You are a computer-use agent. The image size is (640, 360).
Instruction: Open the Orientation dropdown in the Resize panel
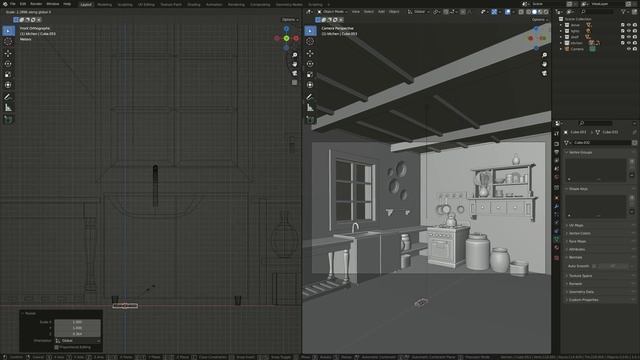point(78,340)
